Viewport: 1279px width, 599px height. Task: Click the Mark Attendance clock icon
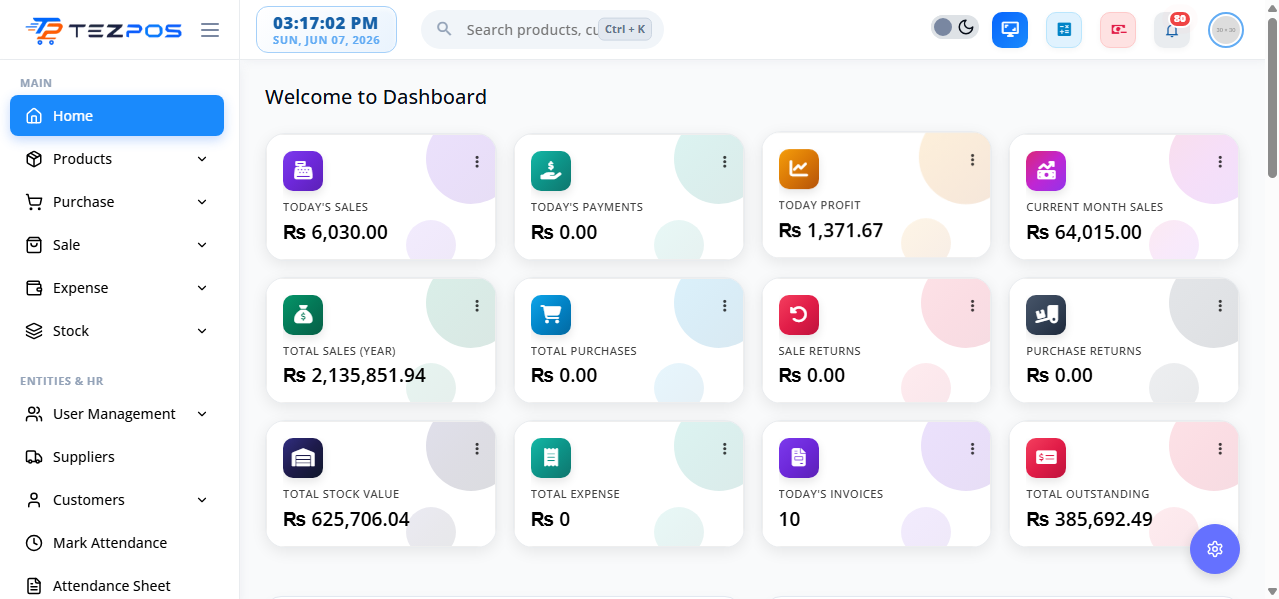tap(34, 543)
